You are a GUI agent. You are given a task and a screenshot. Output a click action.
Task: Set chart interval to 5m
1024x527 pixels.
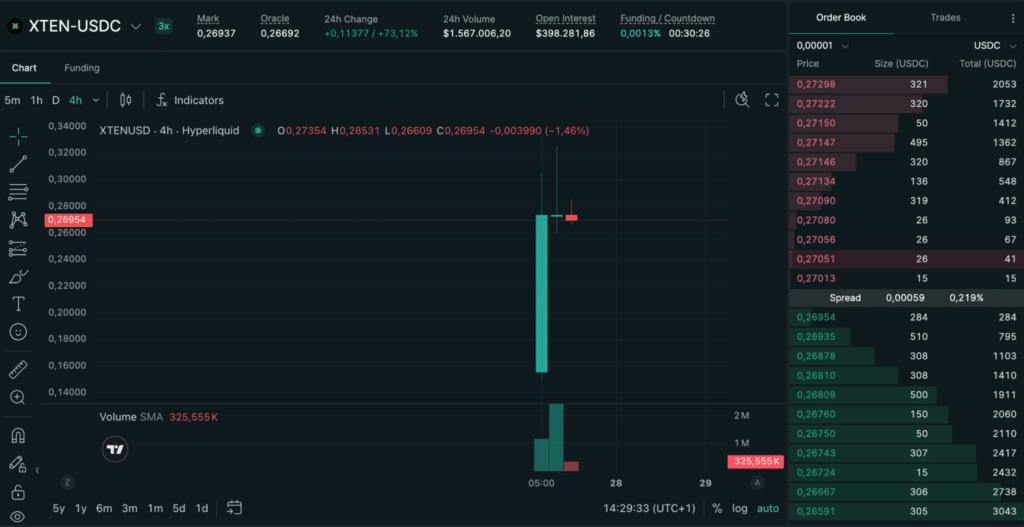(12, 100)
